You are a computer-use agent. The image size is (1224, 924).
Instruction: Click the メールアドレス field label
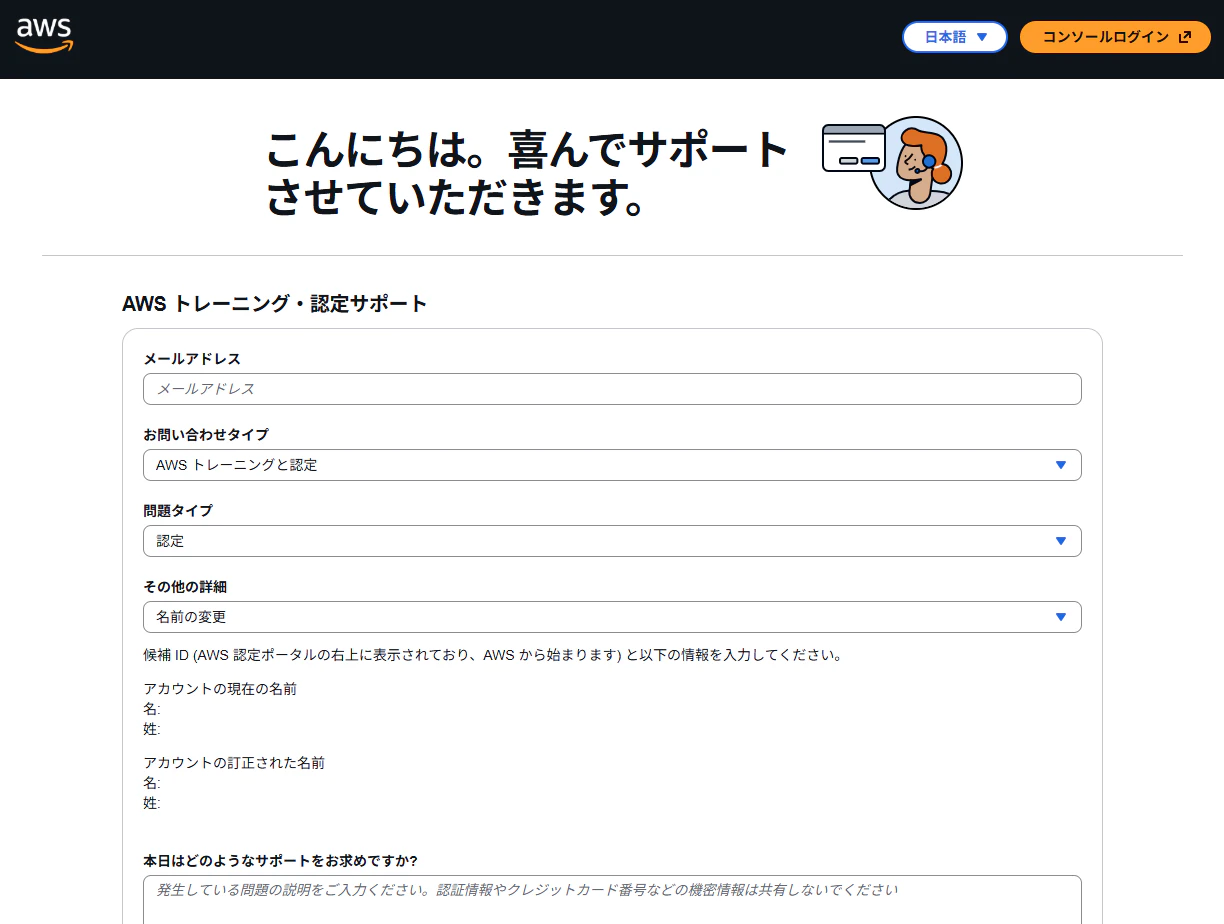(x=192, y=359)
